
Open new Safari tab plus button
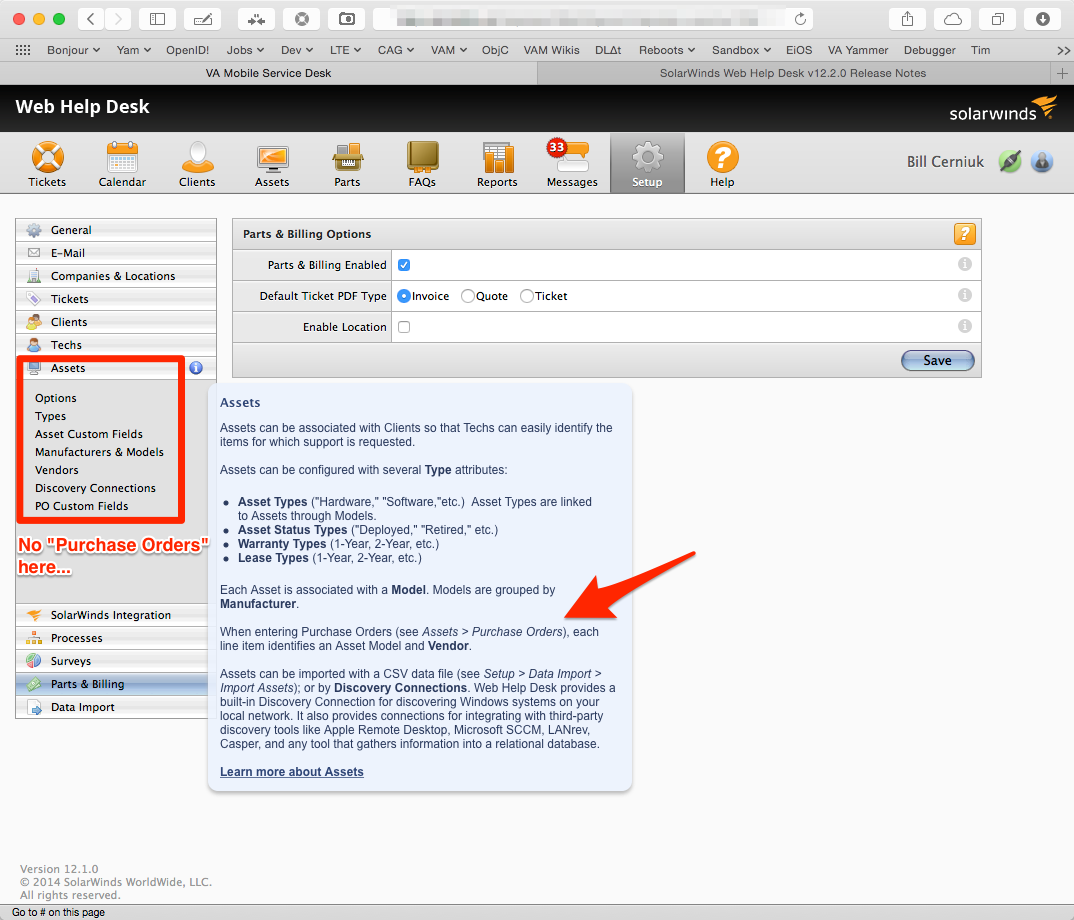pos(1062,73)
